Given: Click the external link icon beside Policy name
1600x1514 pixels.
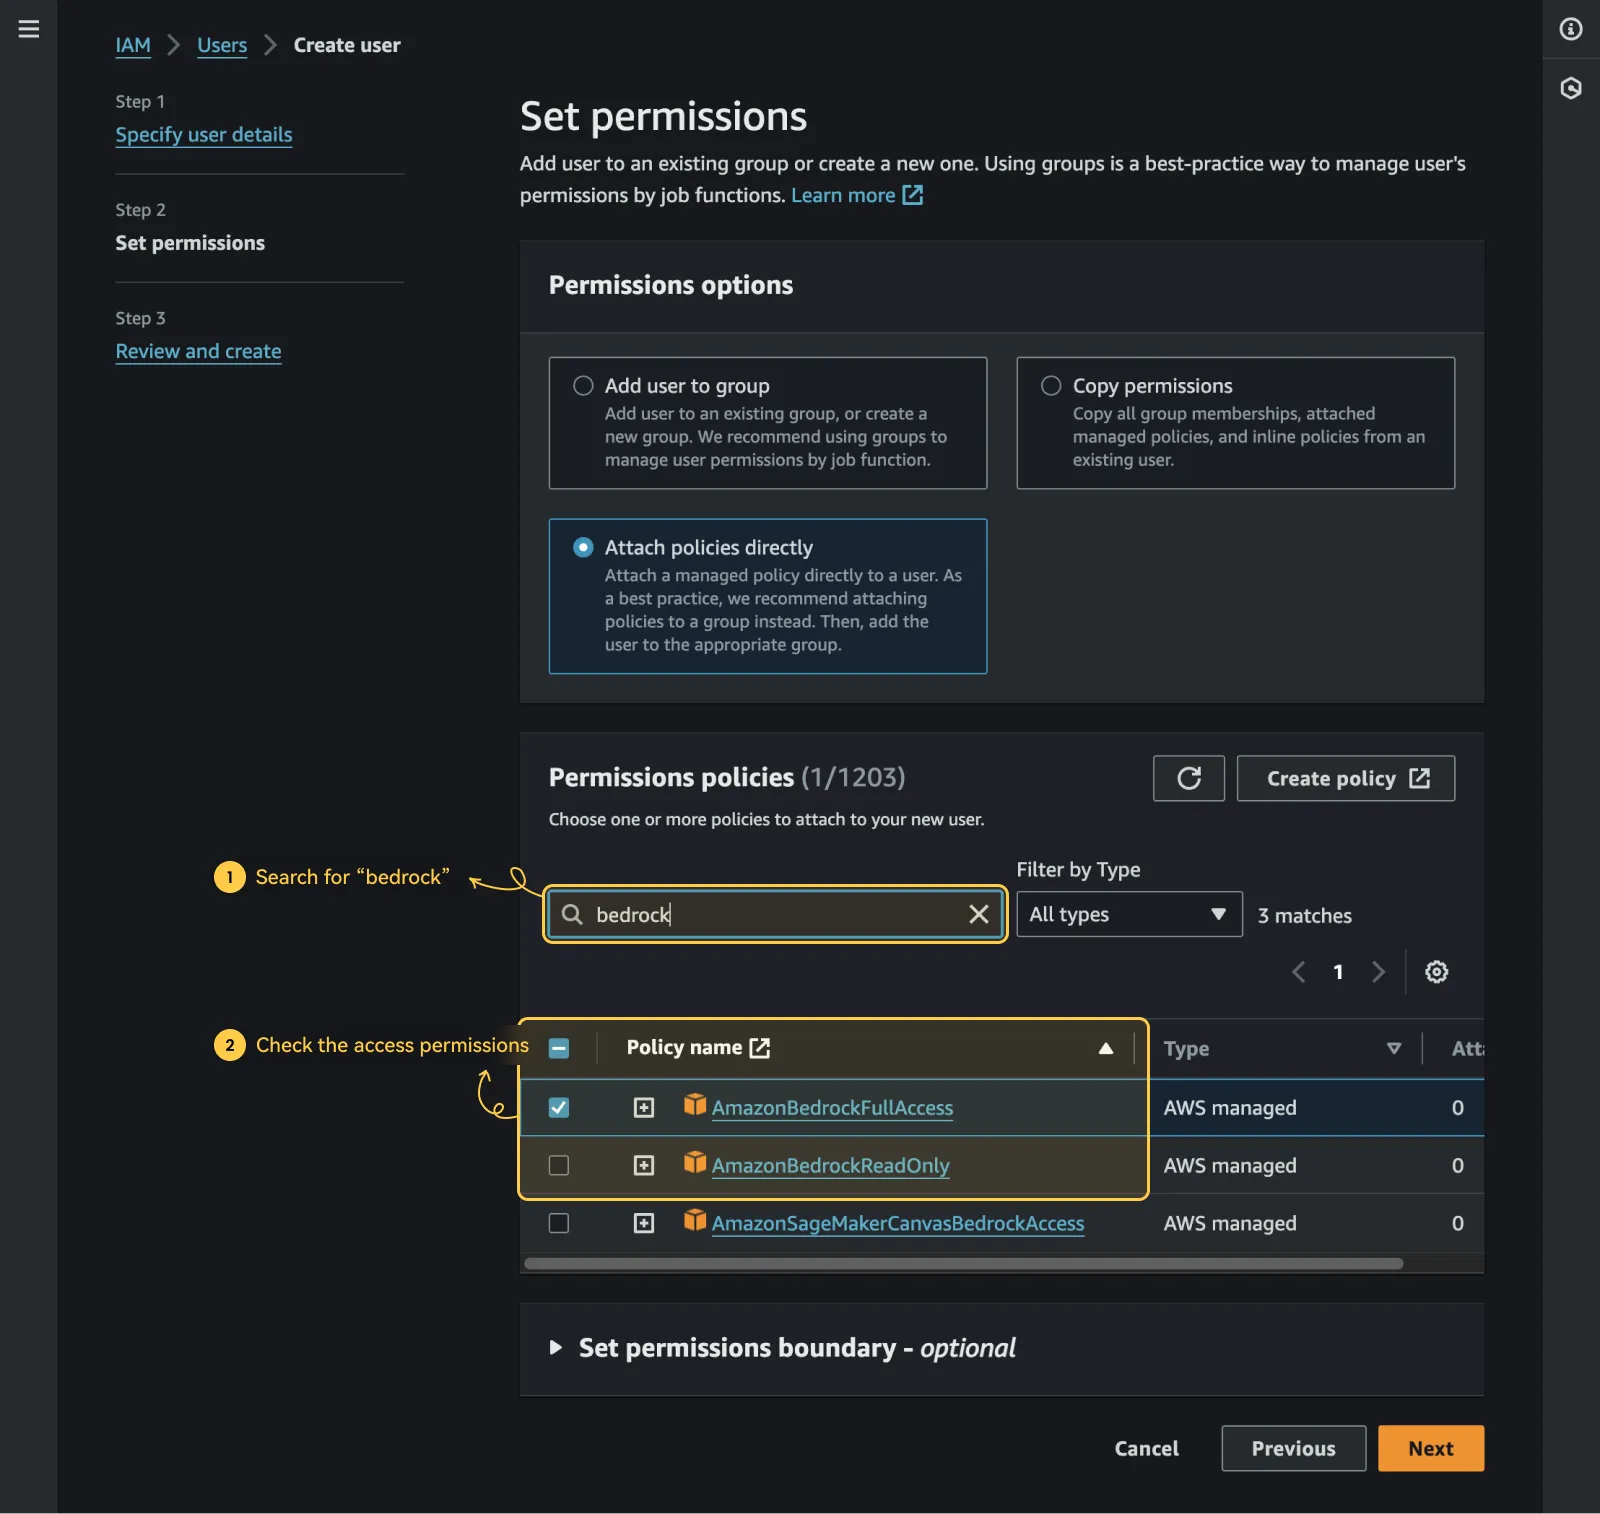Looking at the screenshot, I should [760, 1047].
